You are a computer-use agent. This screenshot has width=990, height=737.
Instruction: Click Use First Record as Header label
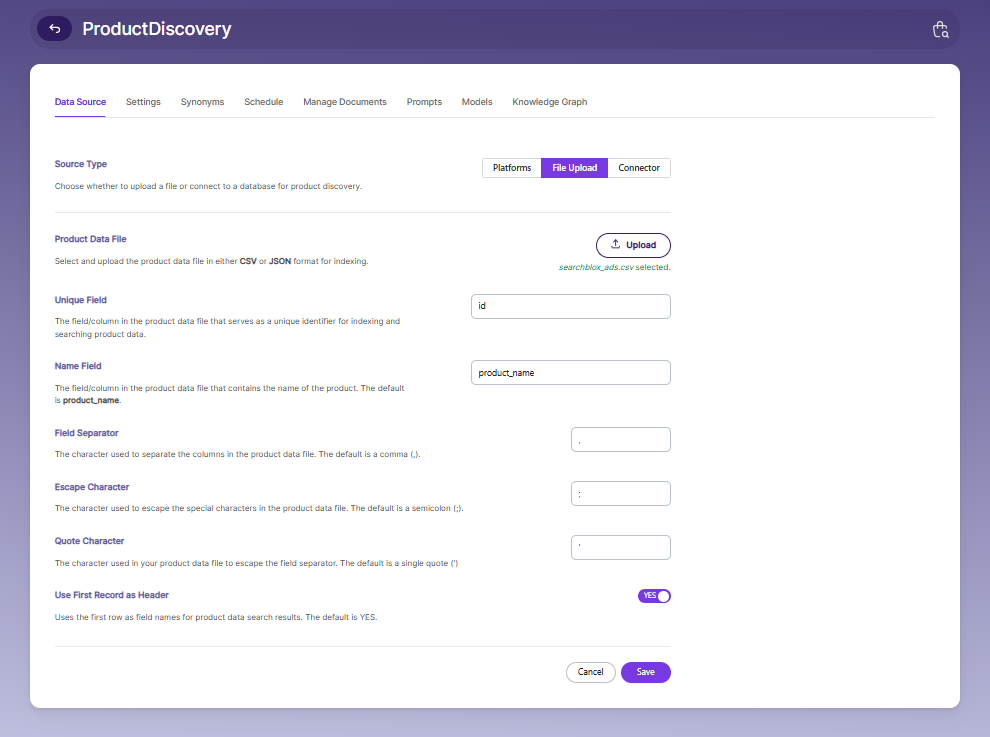112,595
